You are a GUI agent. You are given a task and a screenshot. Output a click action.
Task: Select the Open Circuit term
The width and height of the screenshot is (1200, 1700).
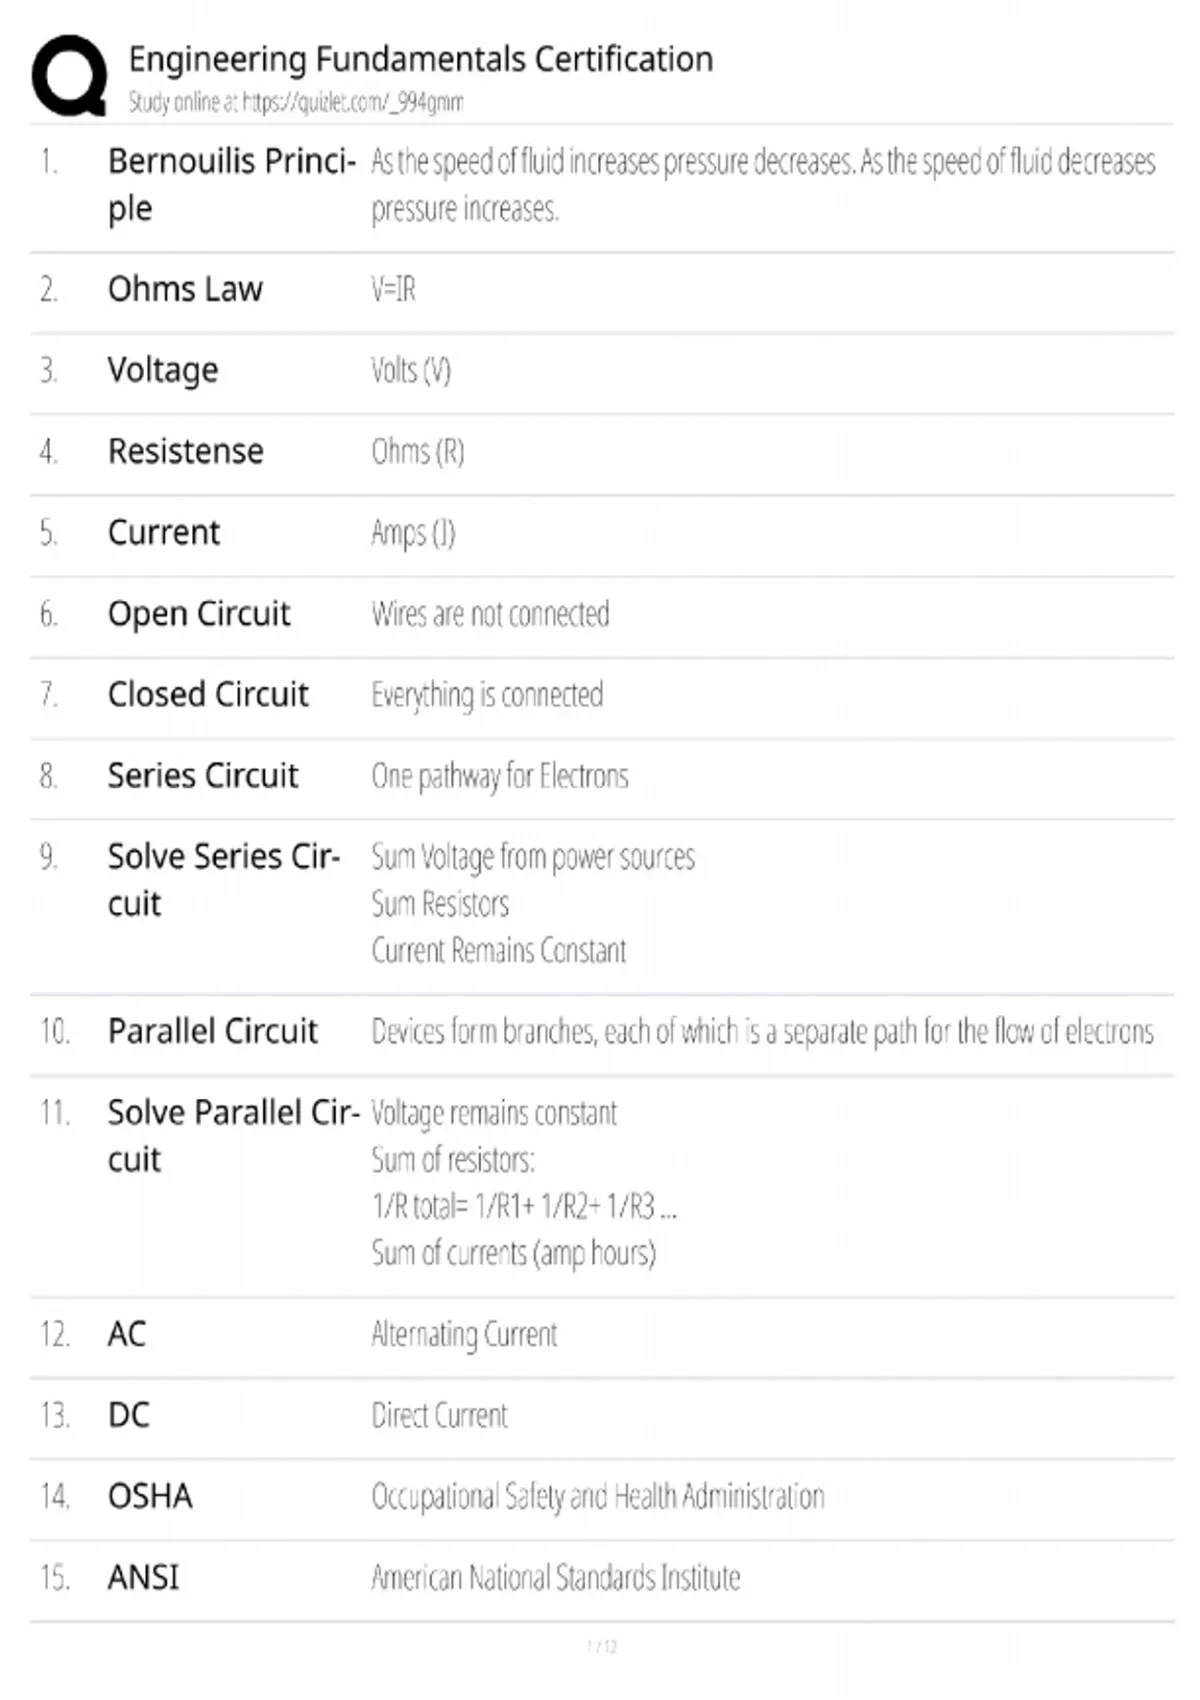pyautogui.click(x=199, y=613)
